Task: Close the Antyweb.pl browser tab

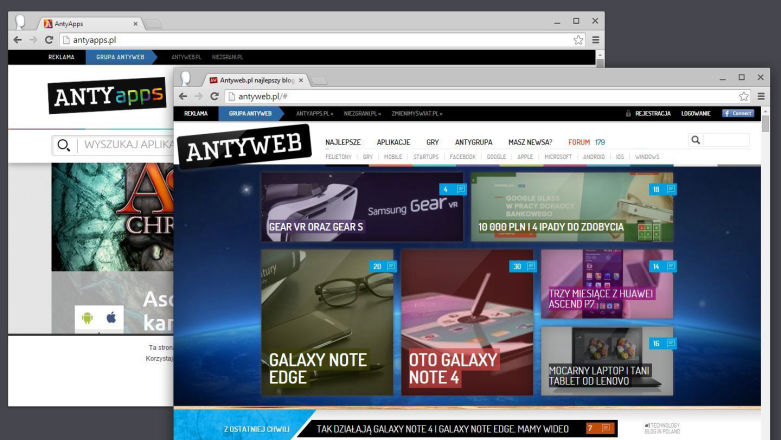Action: pos(301,80)
